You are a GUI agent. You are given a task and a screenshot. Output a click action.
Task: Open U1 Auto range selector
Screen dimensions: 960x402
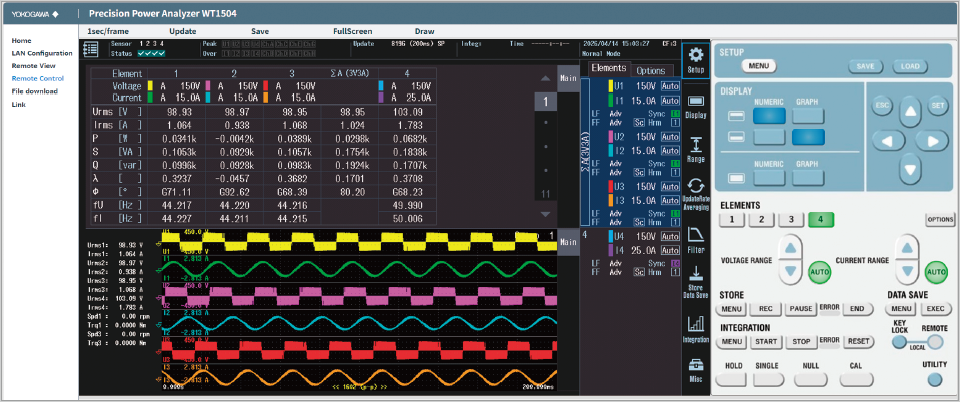tap(670, 86)
